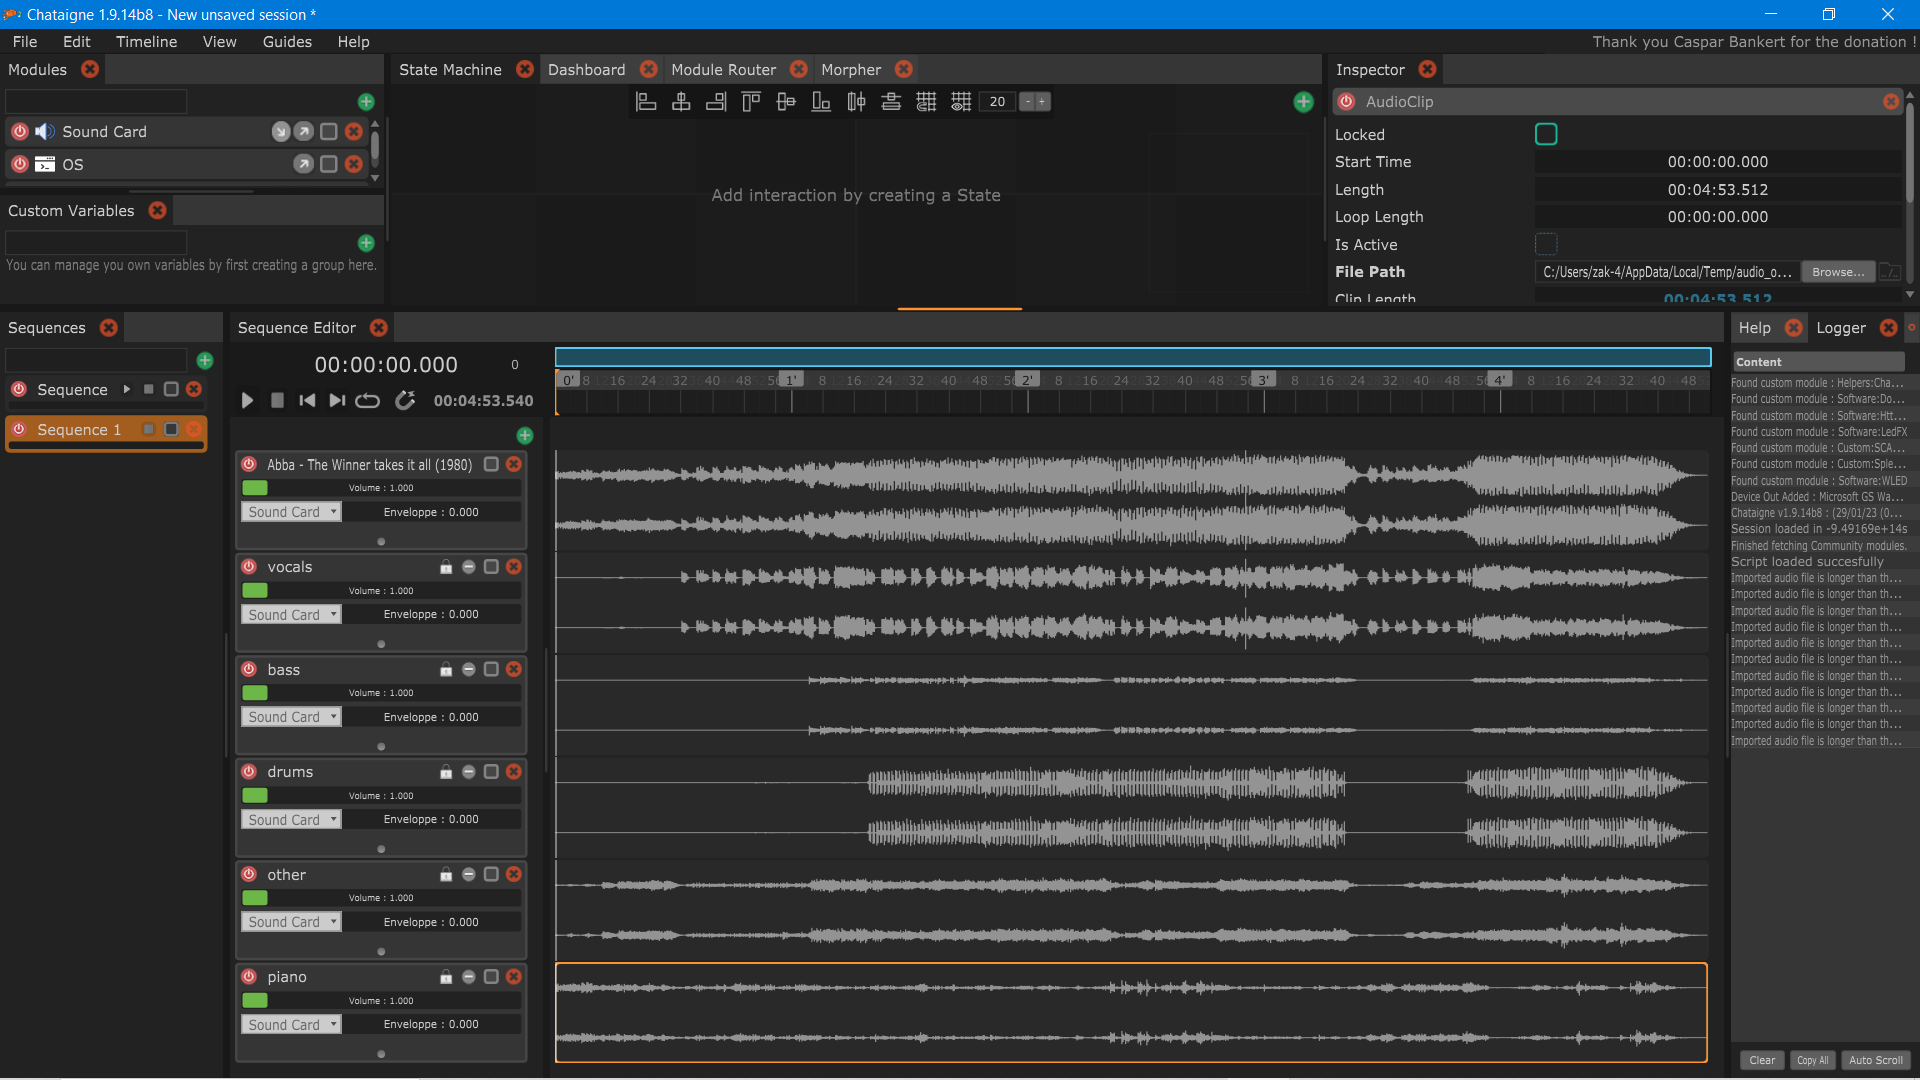The image size is (1920, 1080).
Task: Disable the bass layer power icon
Action: pos(249,669)
